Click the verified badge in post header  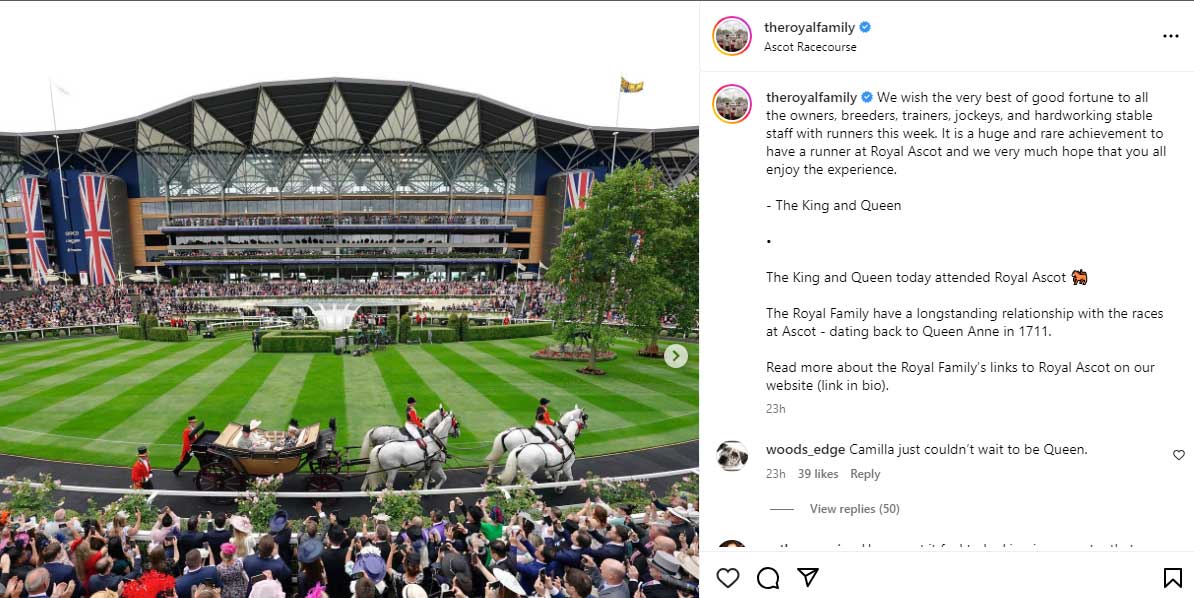[865, 27]
